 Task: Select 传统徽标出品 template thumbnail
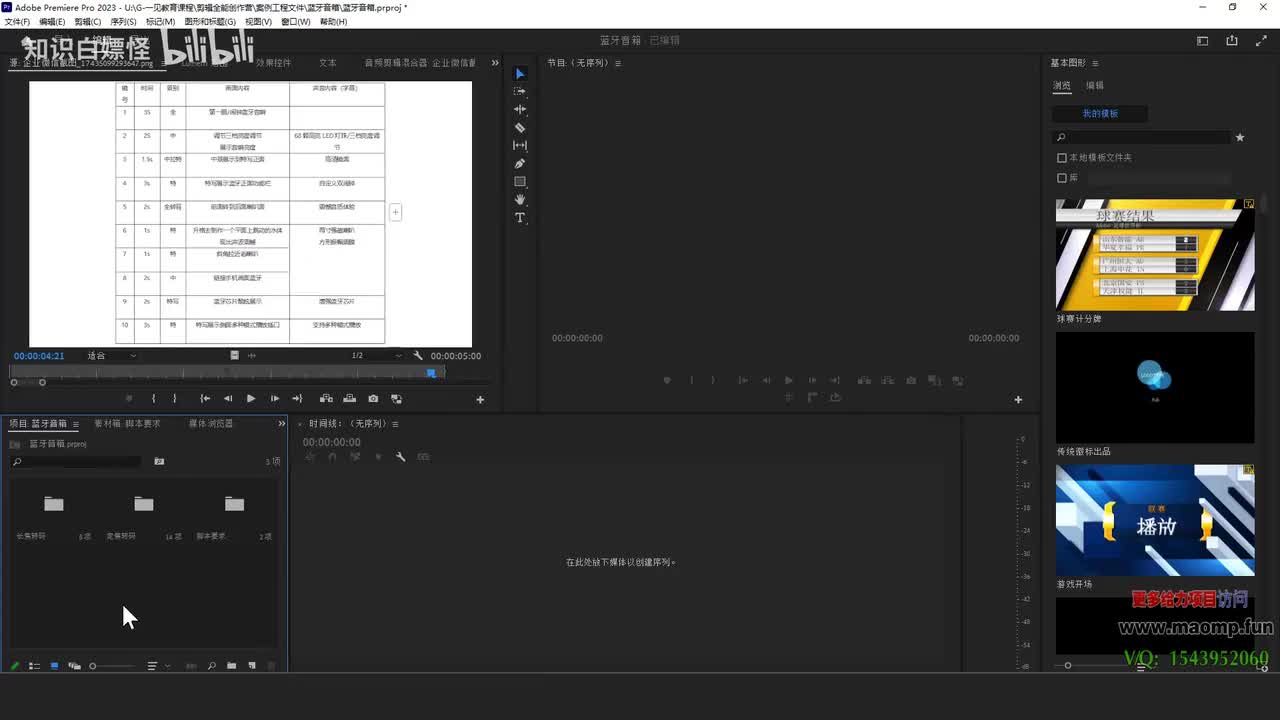[x=1155, y=387]
